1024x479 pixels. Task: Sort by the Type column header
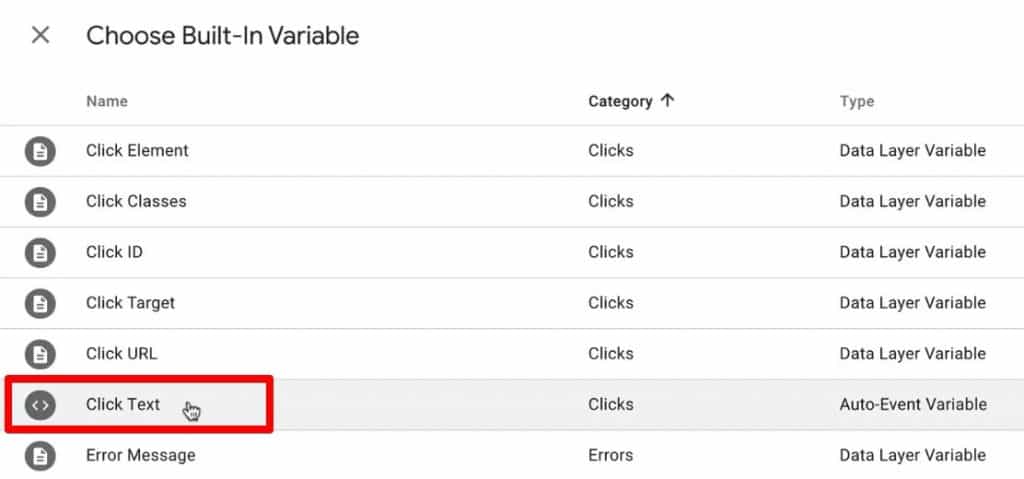857,101
